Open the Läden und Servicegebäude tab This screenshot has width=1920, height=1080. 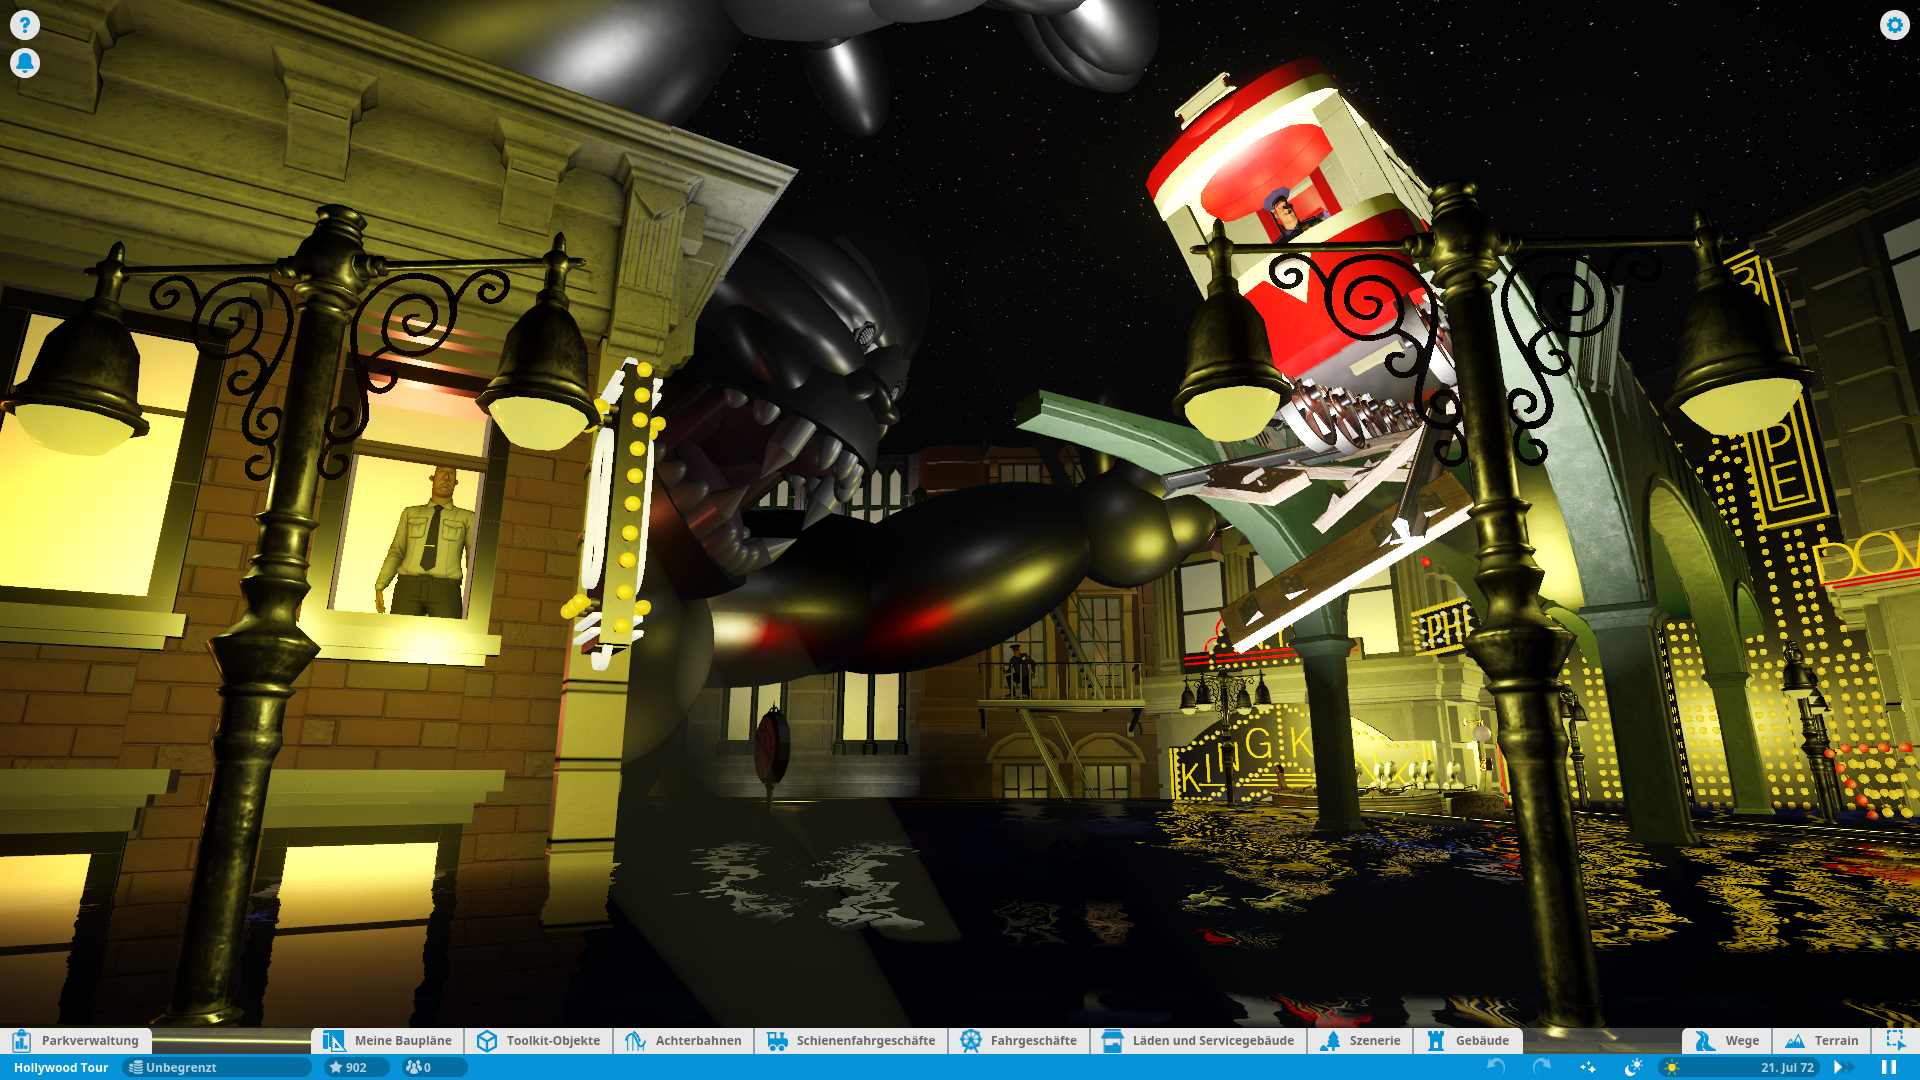(x=1197, y=1041)
